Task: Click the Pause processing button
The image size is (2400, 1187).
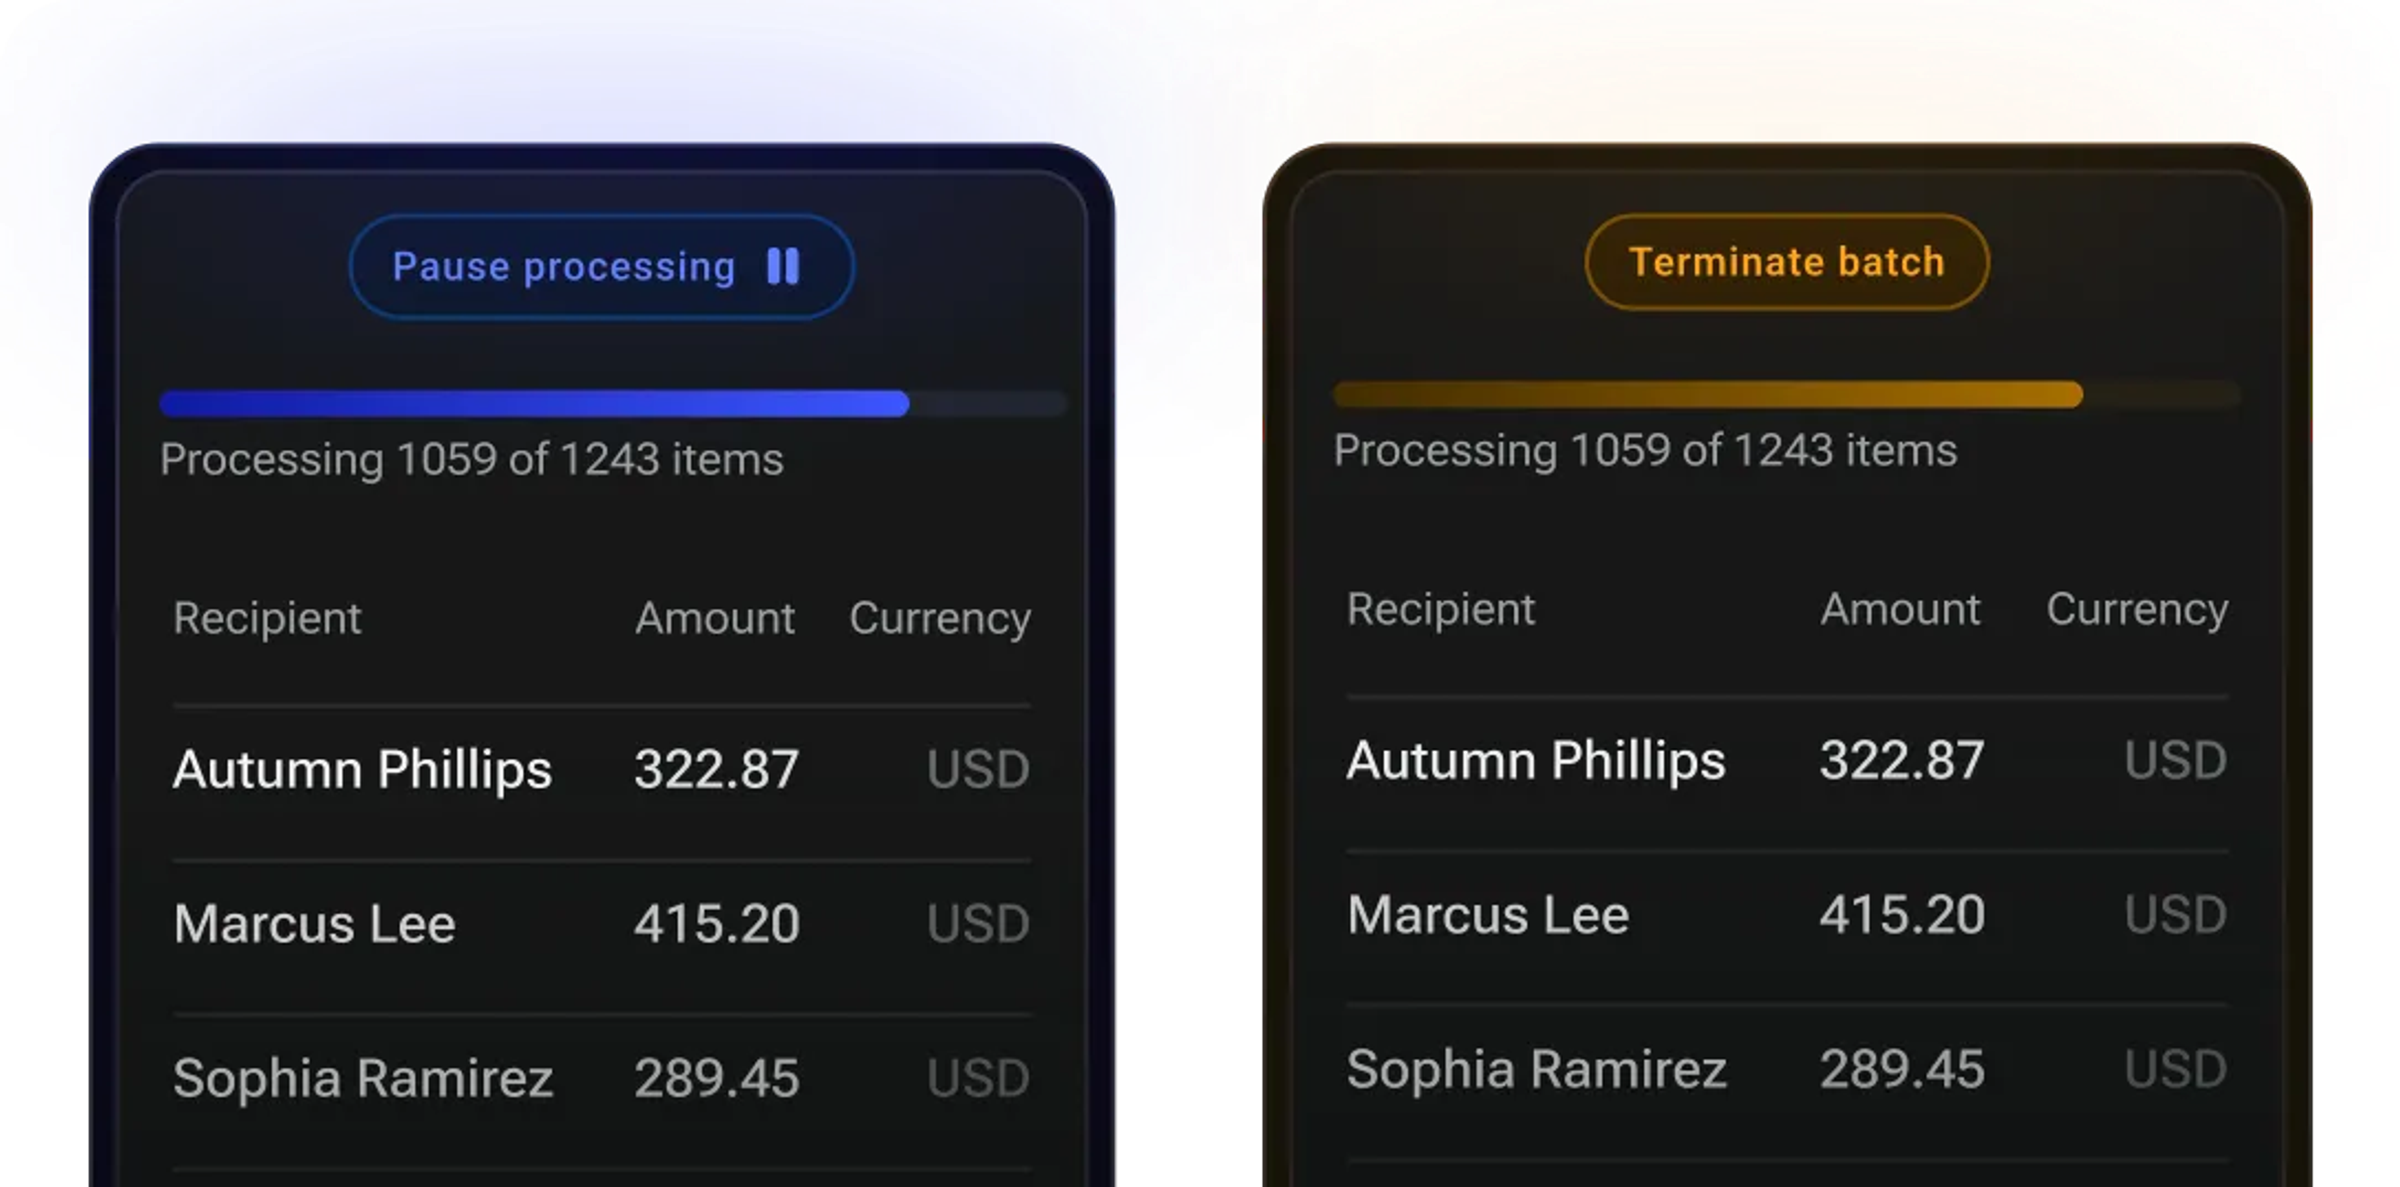Action: click(602, 267)
